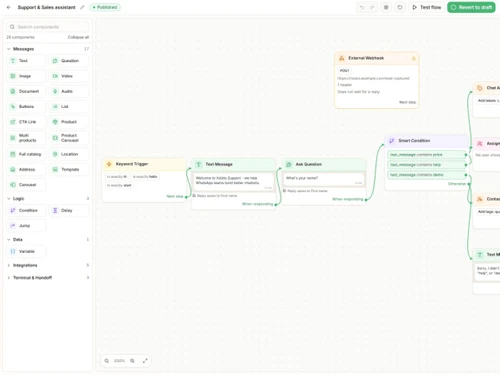
Task: Click the zoom out magnifier icon
Action: 107,361
